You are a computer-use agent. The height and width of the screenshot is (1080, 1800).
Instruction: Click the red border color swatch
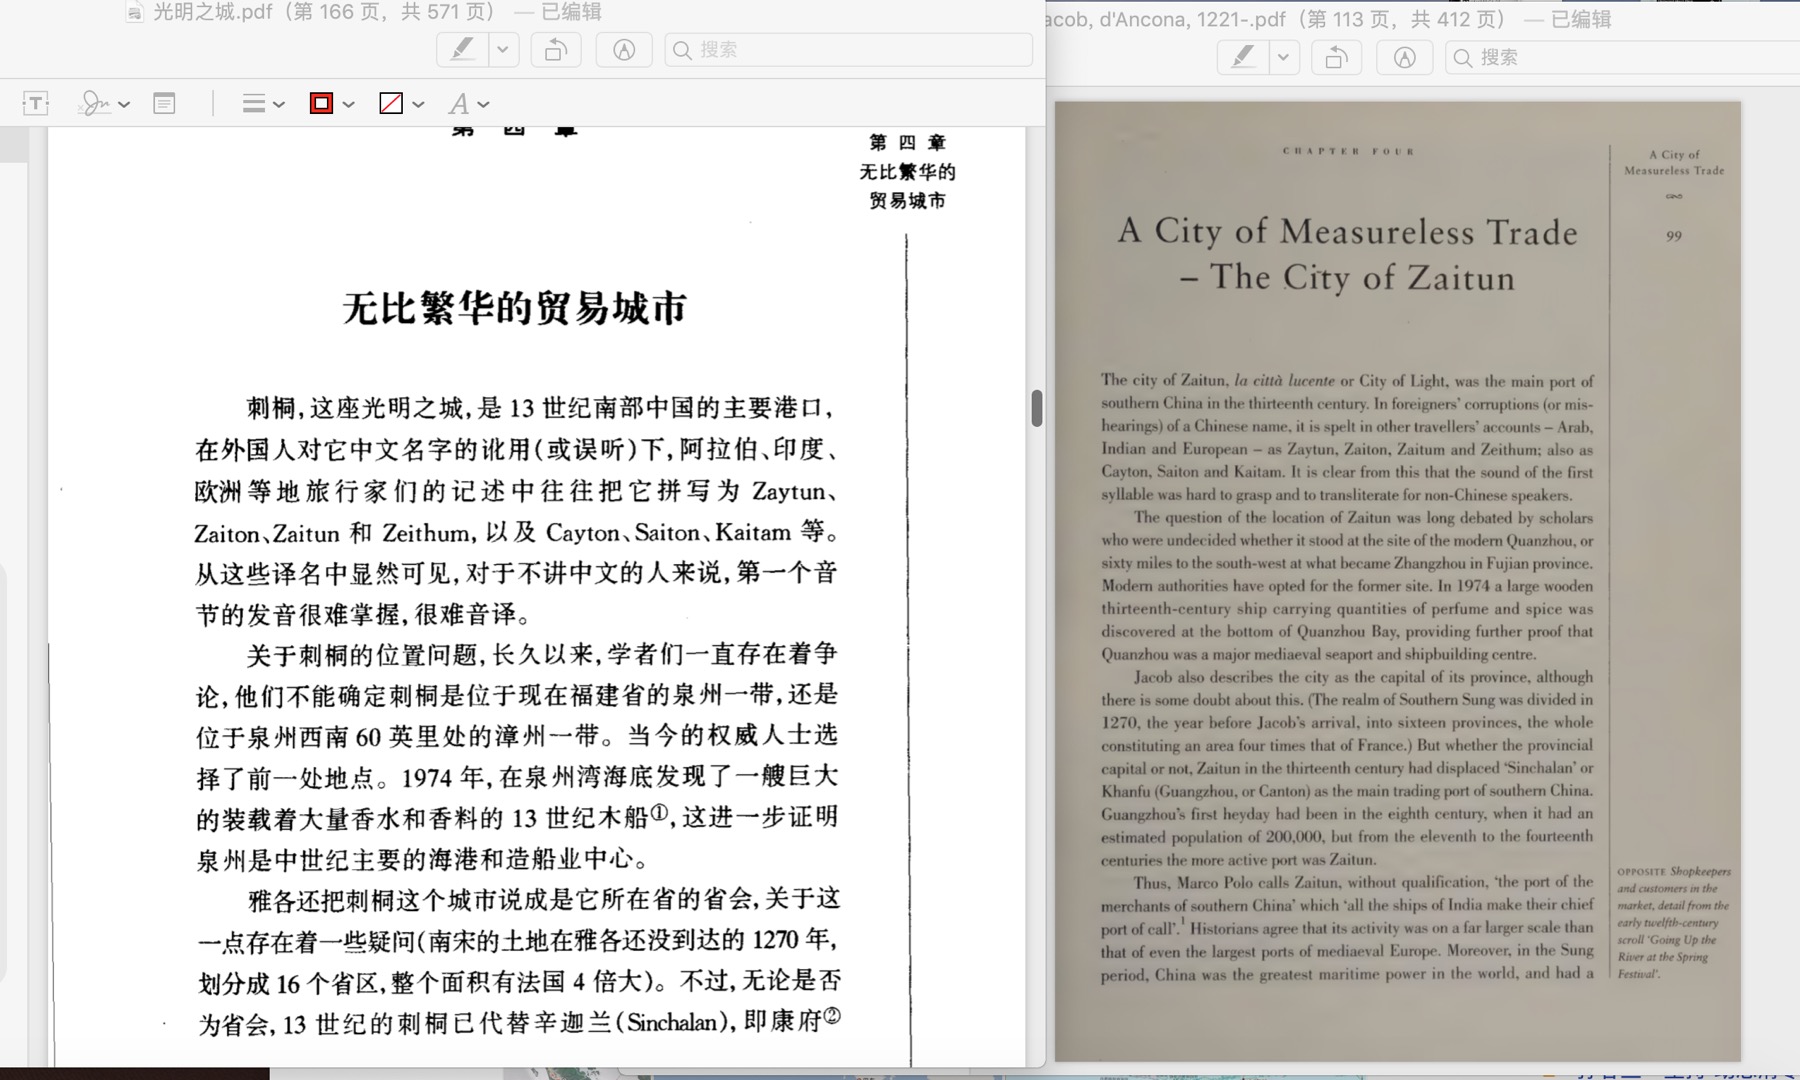(321, 103)
